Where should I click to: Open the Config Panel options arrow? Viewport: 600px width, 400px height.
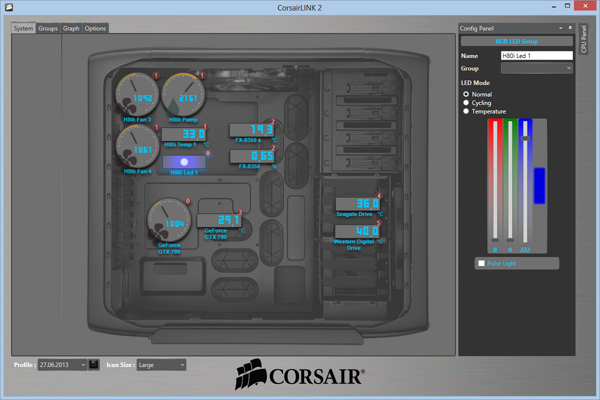[x=561, y=28]
